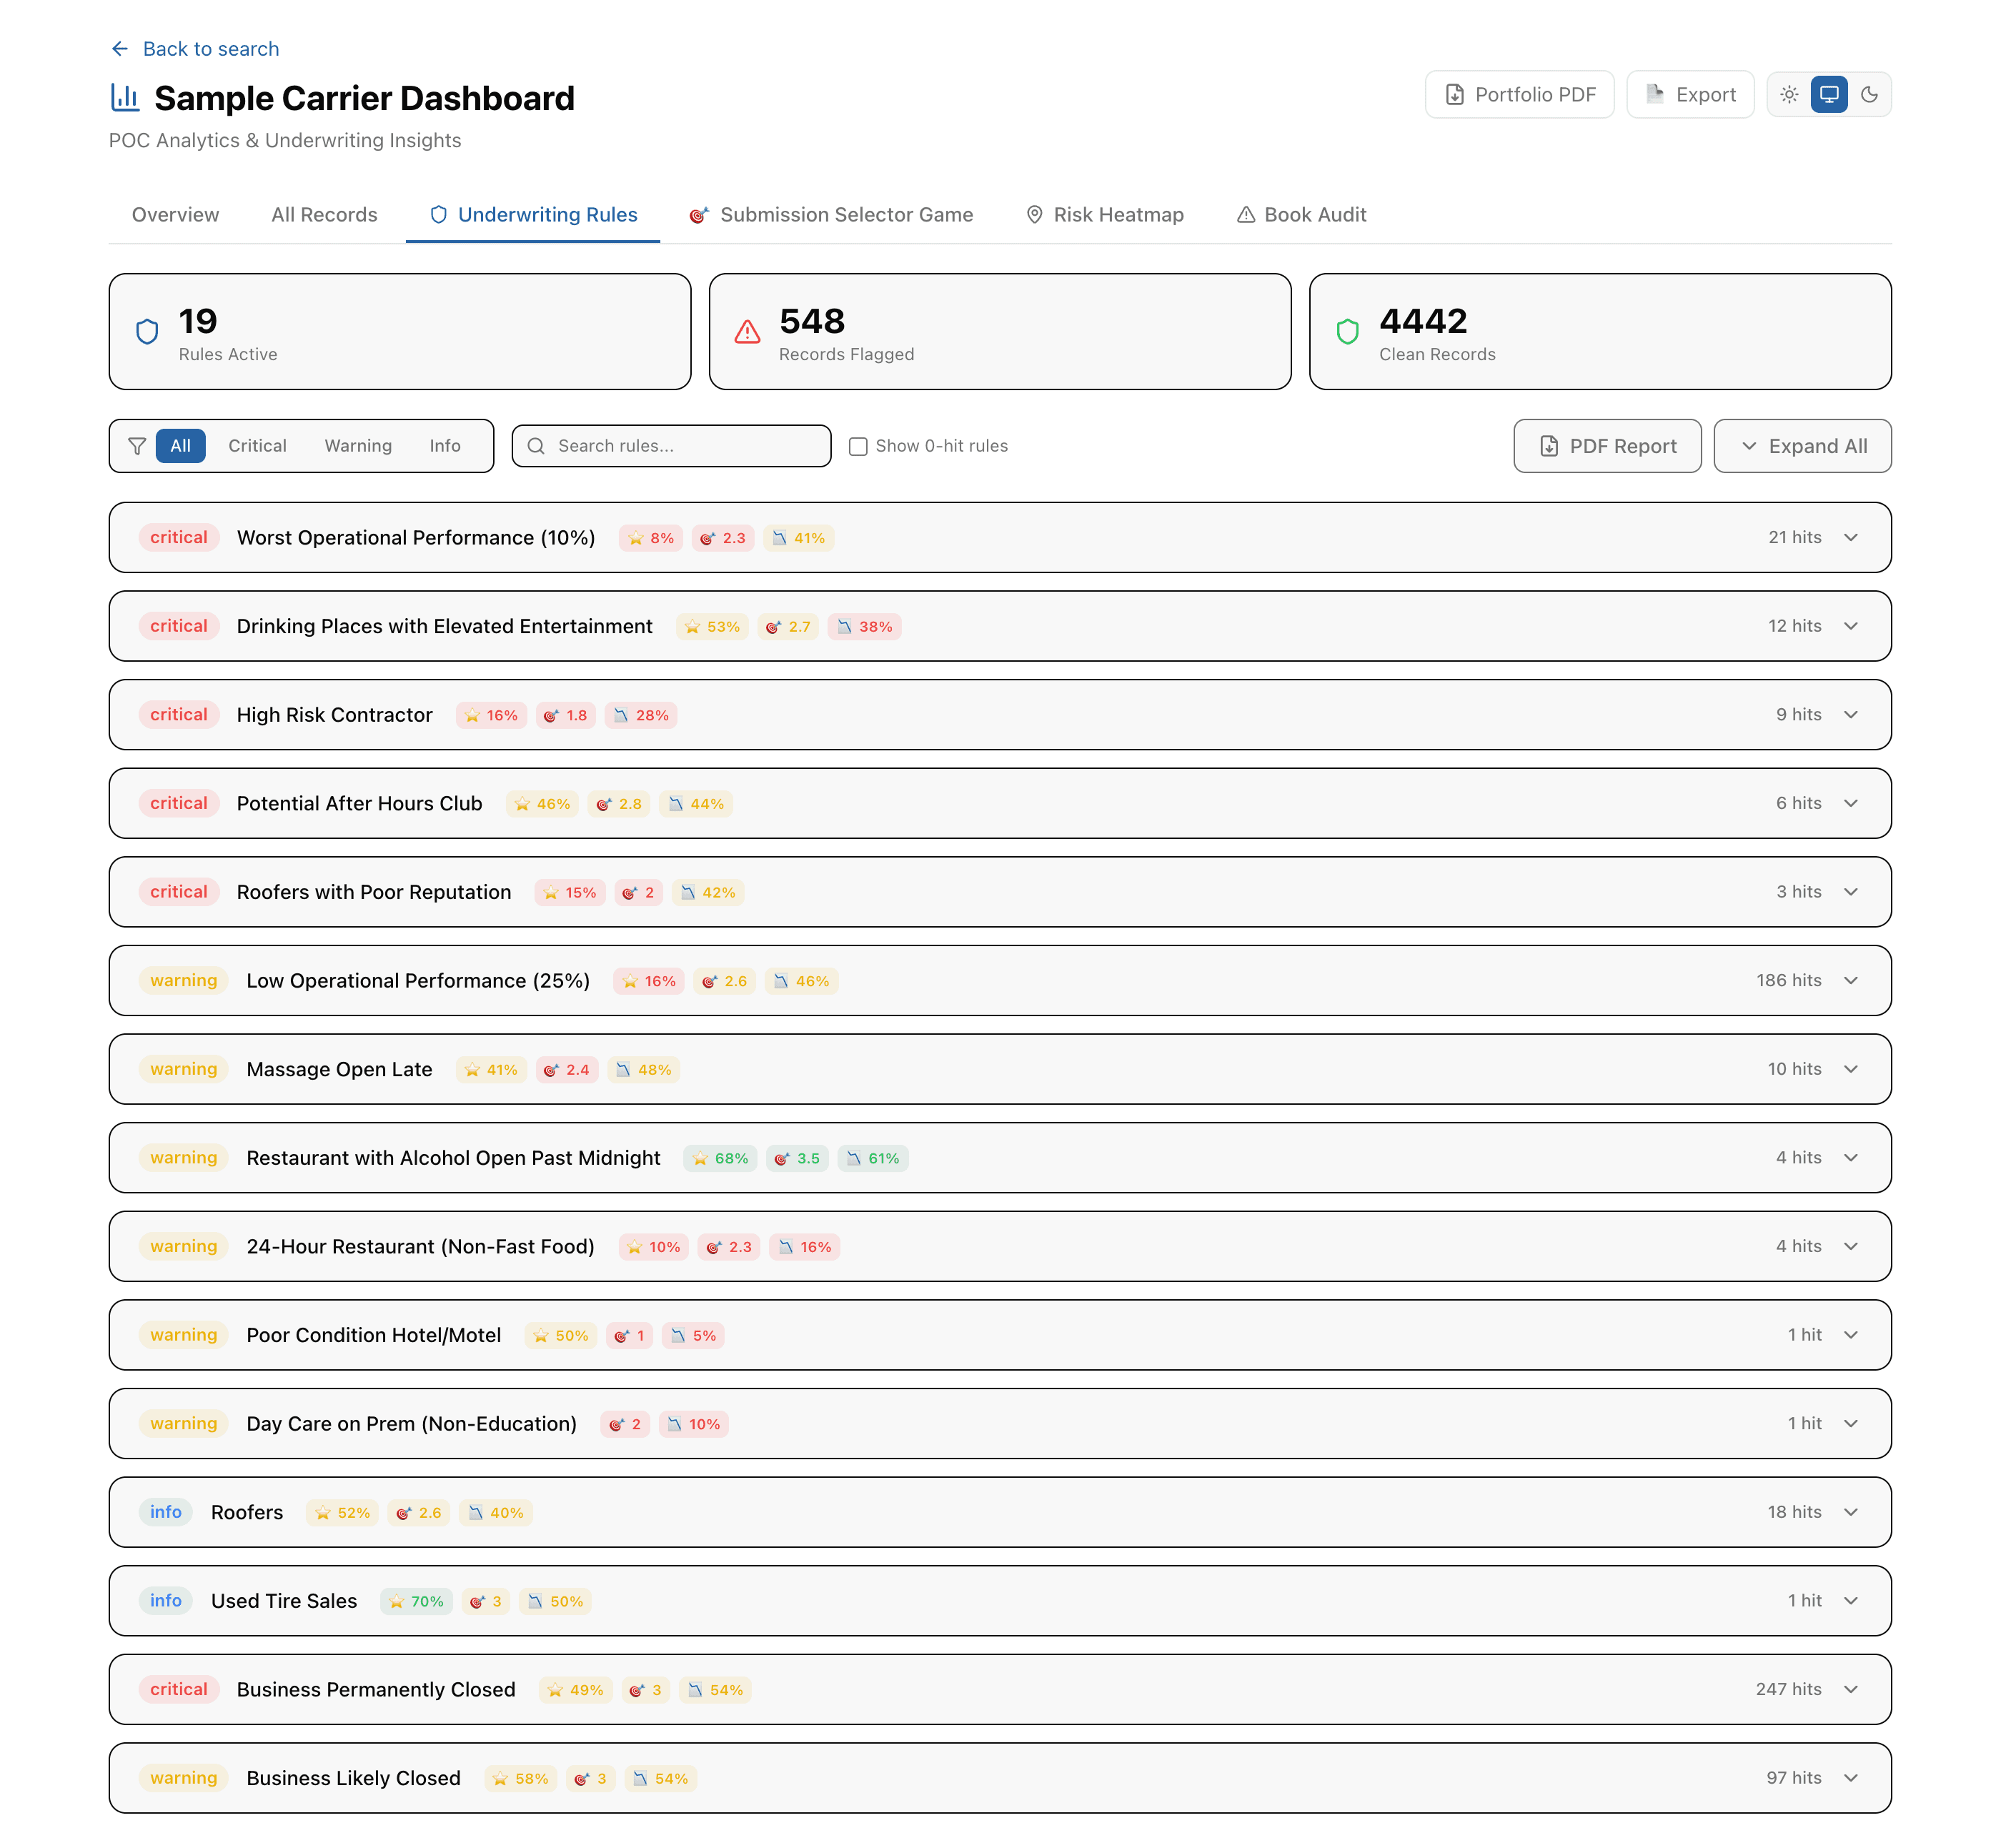This screenshot has height=1848, width=2001.
Task: Click 68% star badge on Restaurant with Alcohol row
Action: click(x=720, y=1159)
